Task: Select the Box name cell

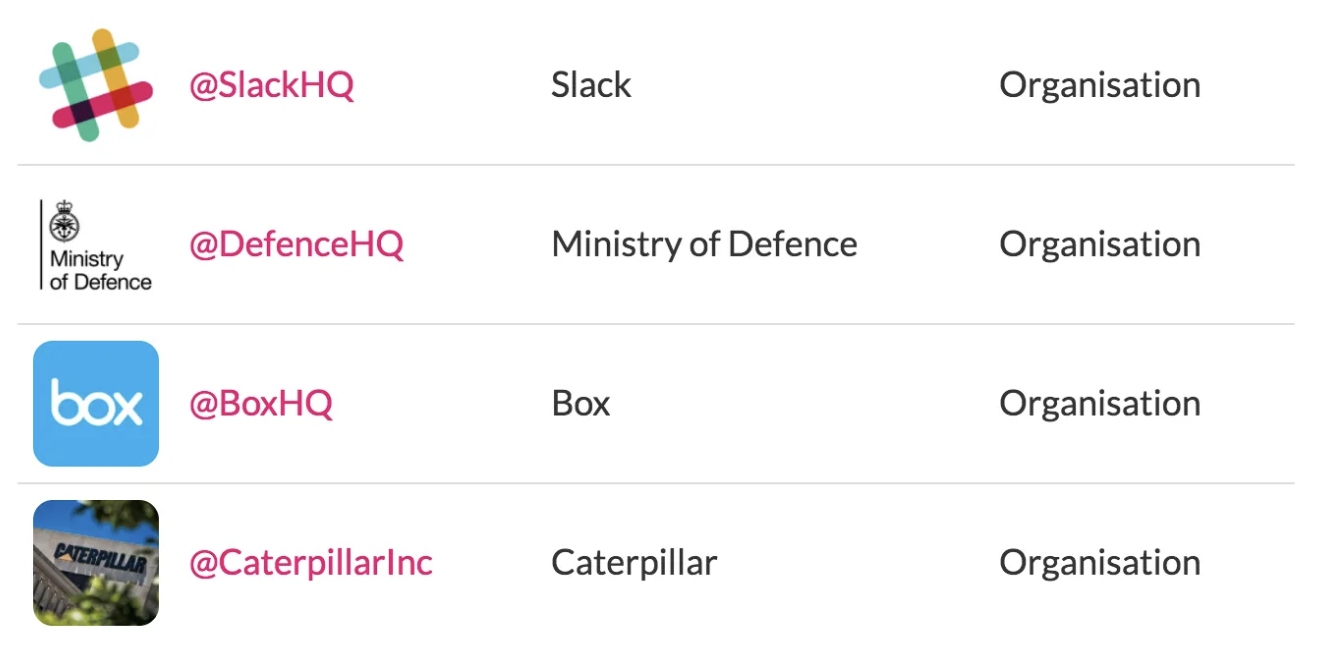Action: pos(580,403)
